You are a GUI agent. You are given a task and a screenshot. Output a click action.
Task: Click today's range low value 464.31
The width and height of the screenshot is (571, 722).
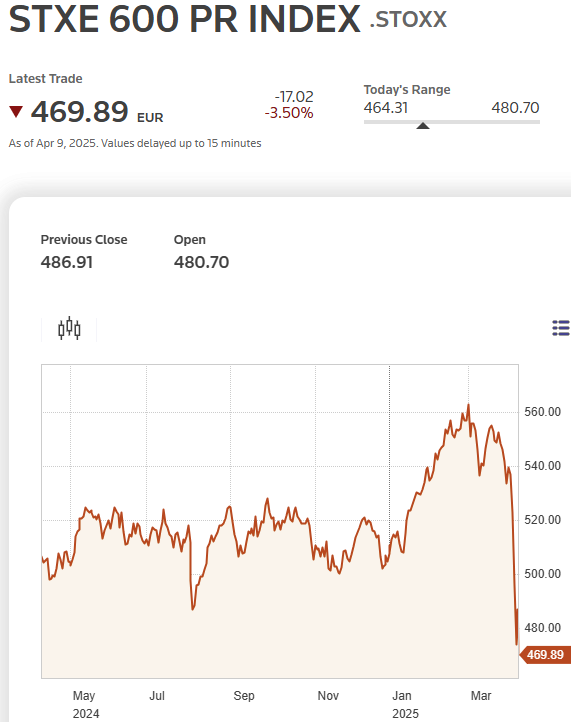(386, 108)
